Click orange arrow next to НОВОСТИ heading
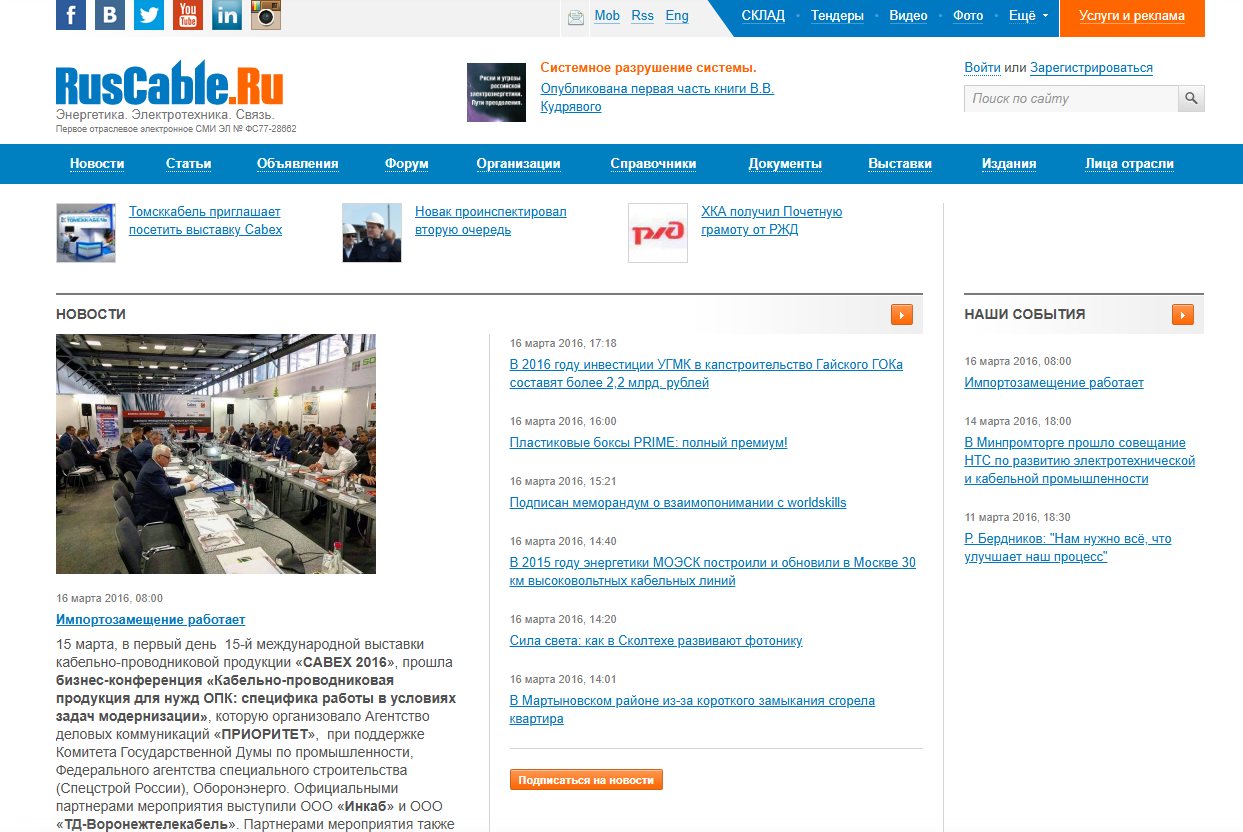 (x=901, y=315)
